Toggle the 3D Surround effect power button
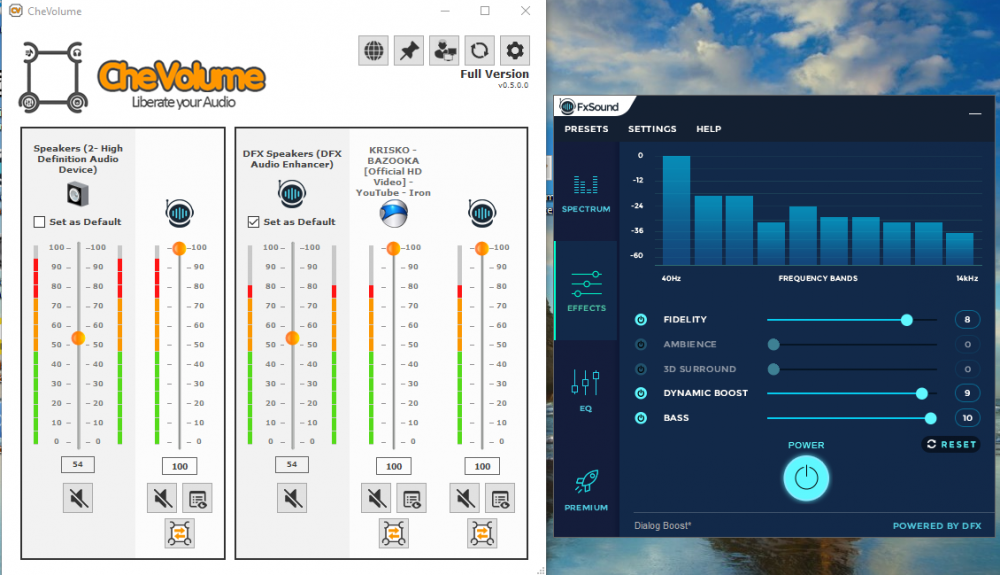Viewport: 1000px width, 575px height. tap(641, 369)
